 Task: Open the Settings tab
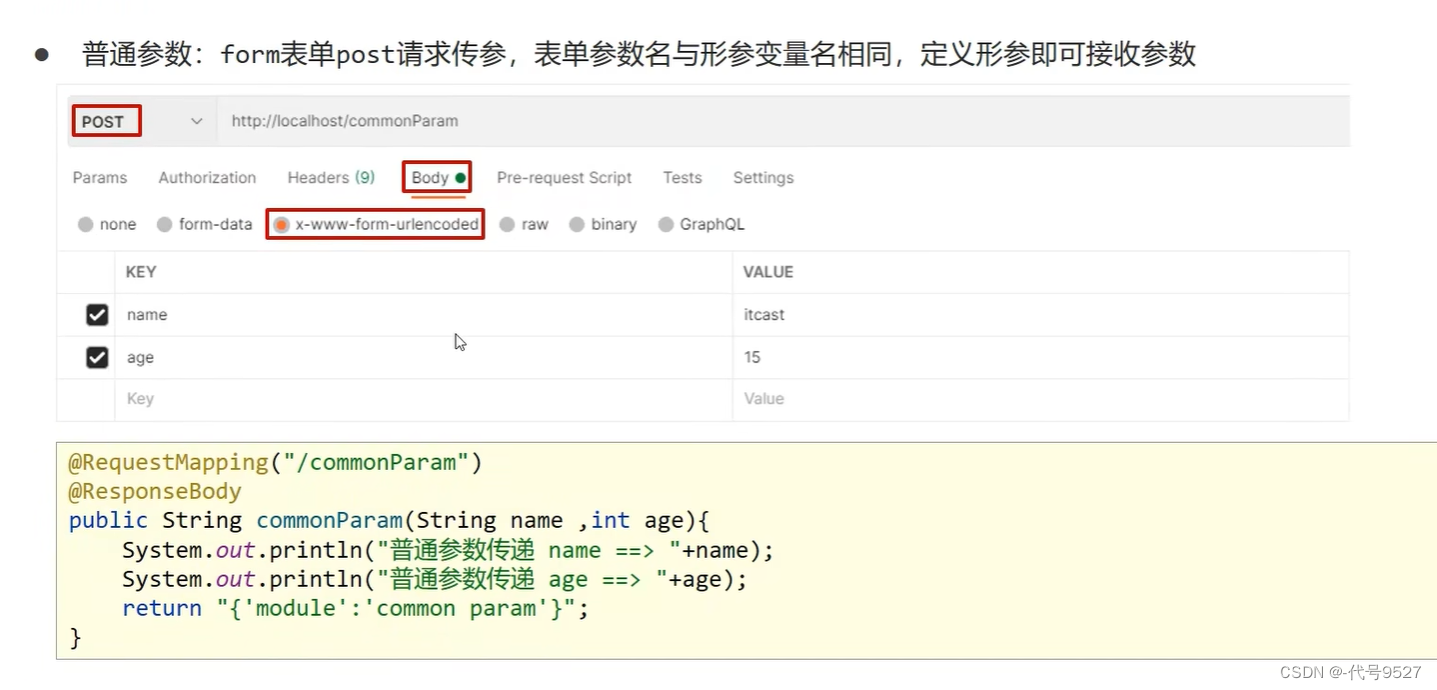[763, 178]
